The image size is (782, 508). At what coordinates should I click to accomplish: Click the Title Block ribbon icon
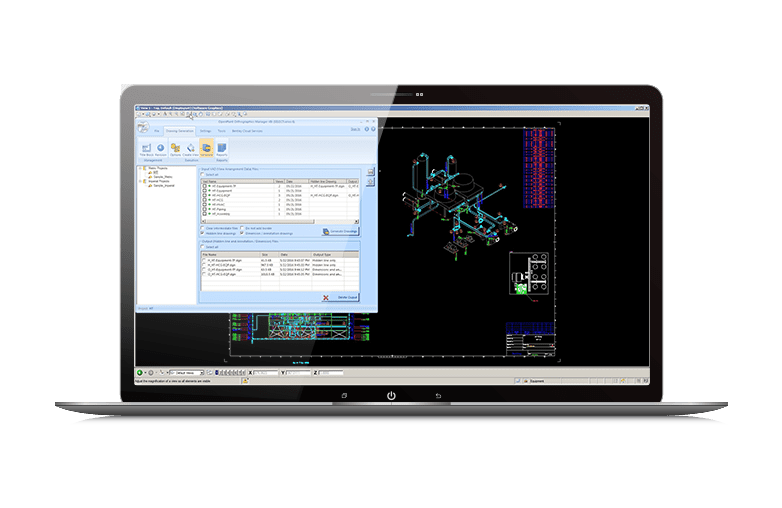pyautogui.click(x=144, y=149)
